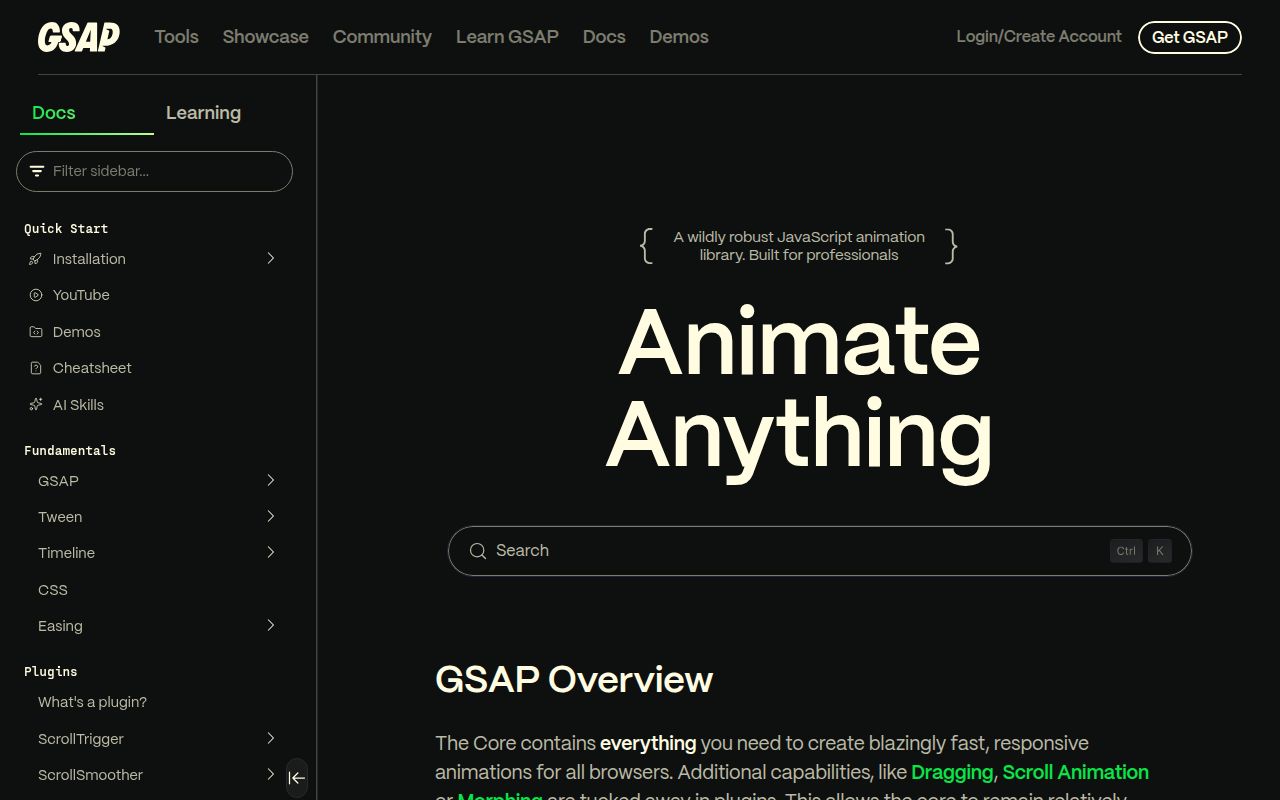Click the Quick Start section label
The width and height of the screenshot is (1280, 800).
coord(66,228)
